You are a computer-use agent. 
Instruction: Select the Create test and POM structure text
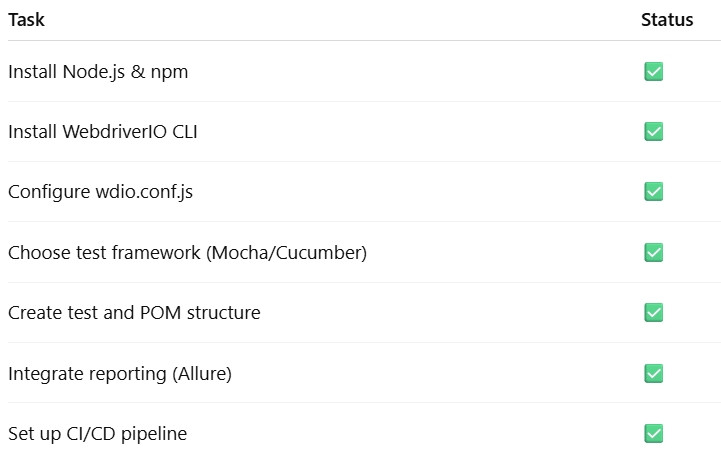(134, 313)
